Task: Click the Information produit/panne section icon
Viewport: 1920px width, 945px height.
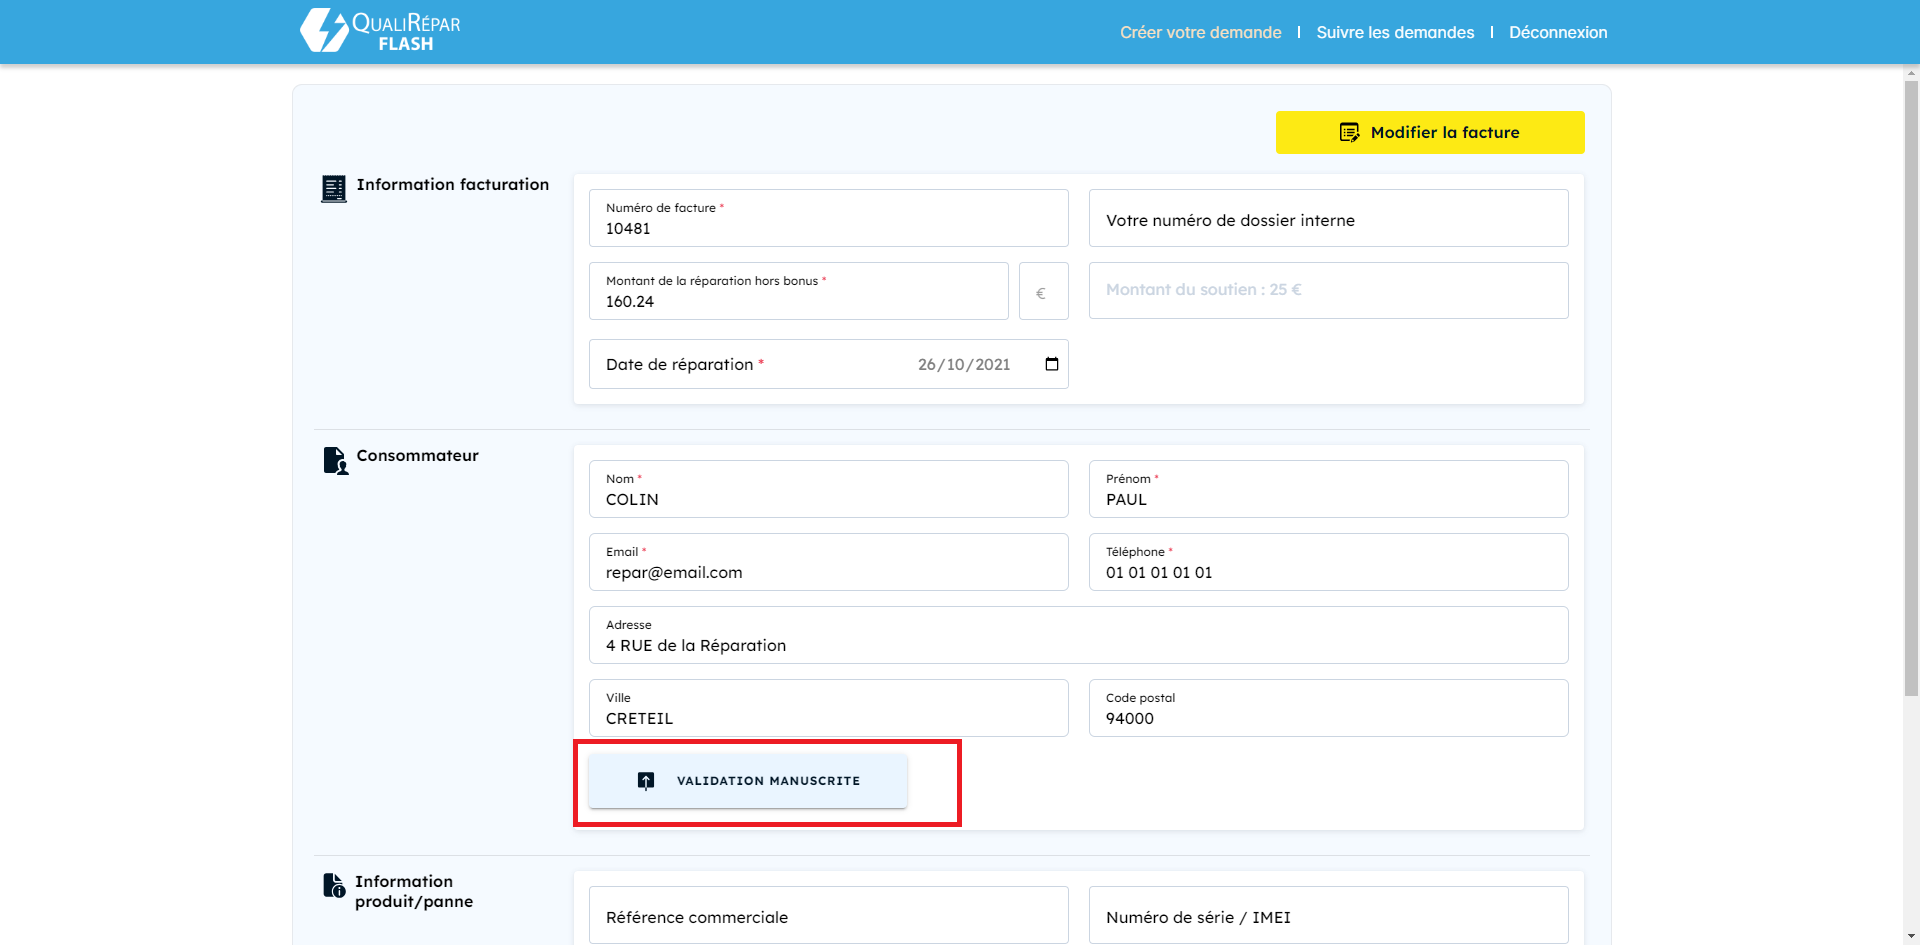Action: click(334, 886)
